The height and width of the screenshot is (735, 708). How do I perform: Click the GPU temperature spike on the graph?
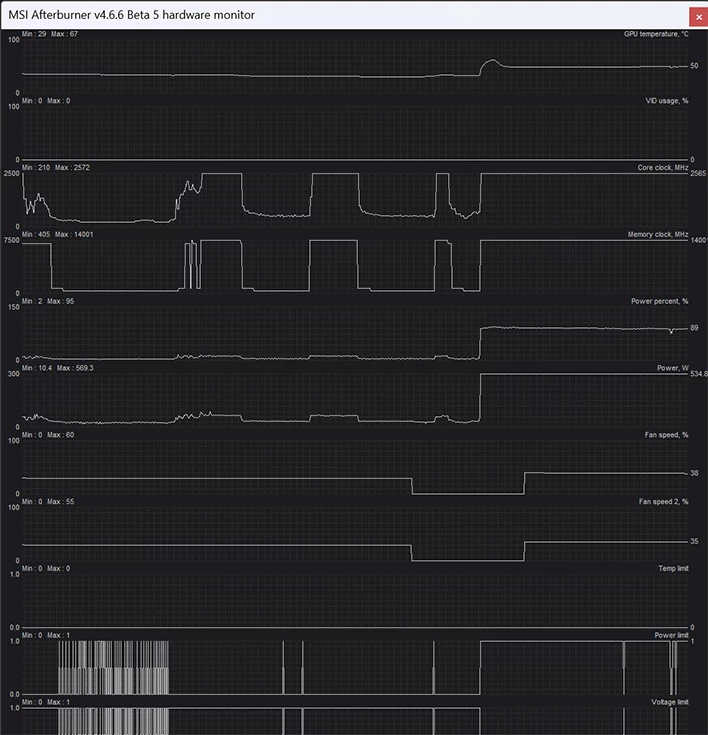click(x=492, y=60)
